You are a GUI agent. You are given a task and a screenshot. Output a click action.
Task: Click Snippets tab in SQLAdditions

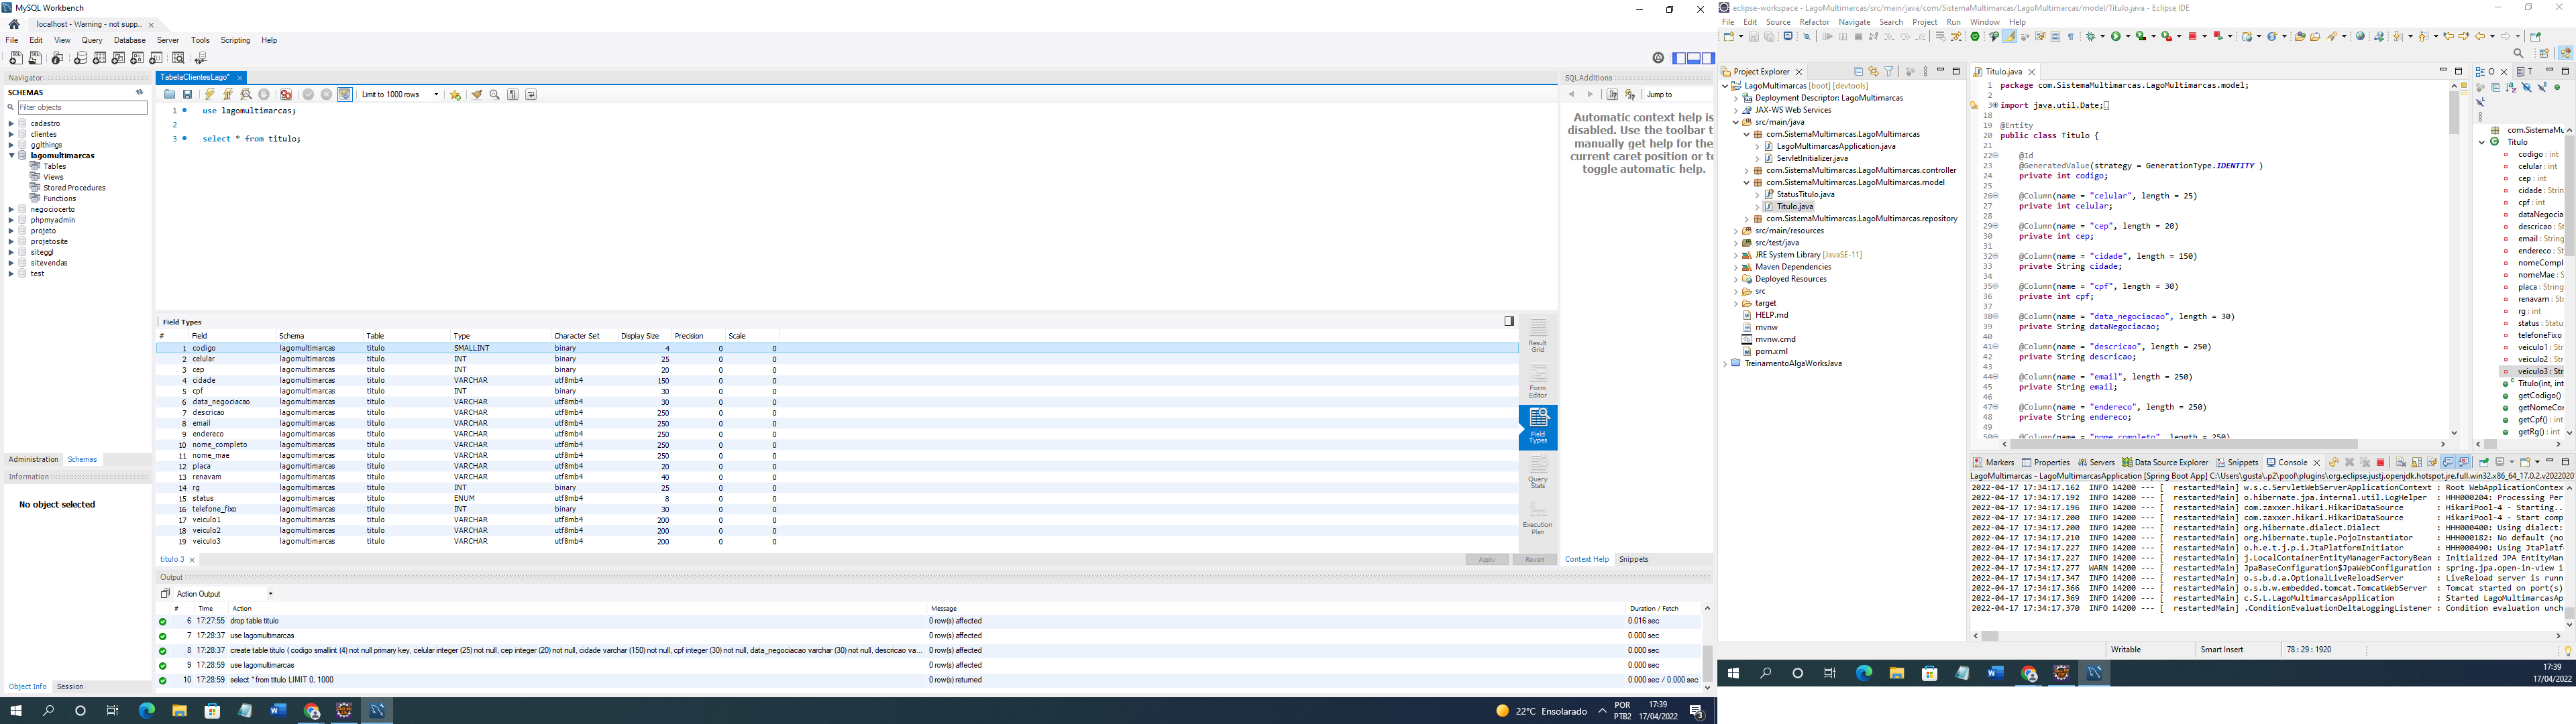[x=1633, y=559]
